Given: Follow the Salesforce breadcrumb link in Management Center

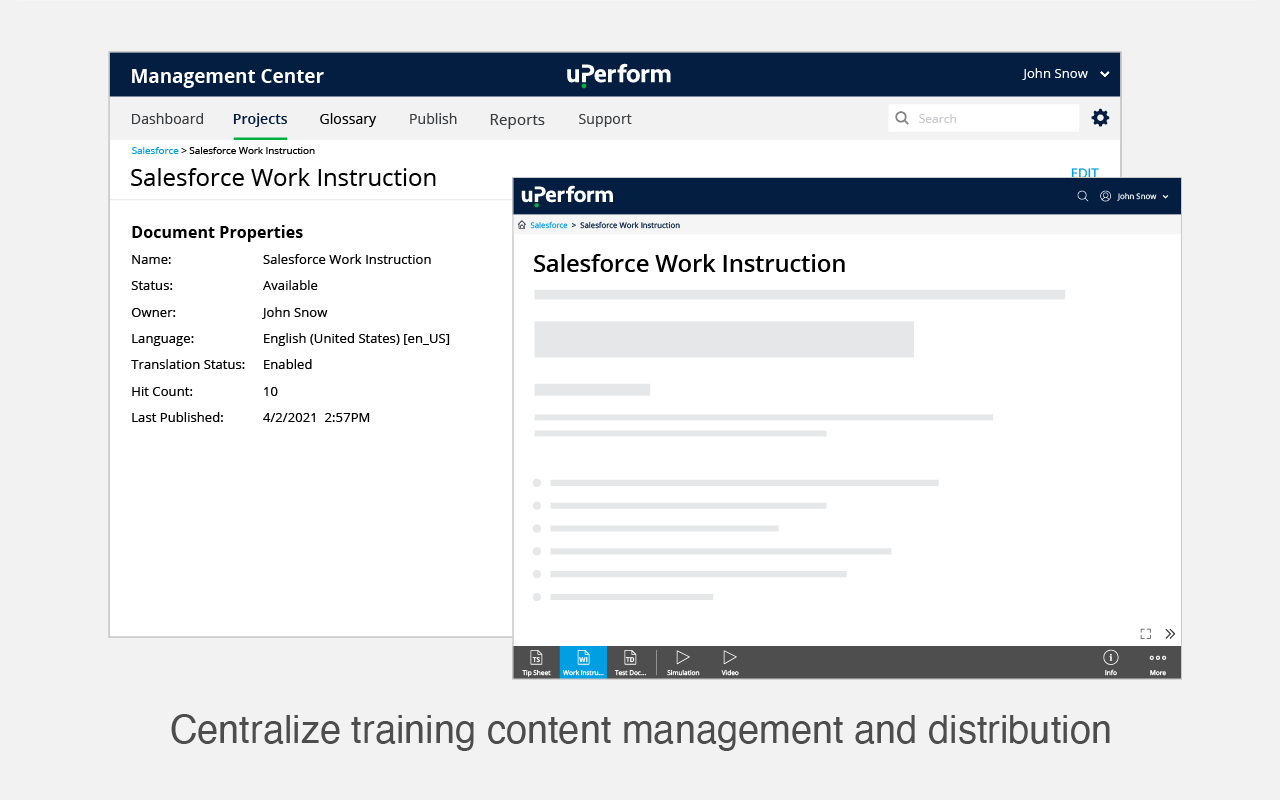Looking at the screenshot, I should click(155, 151).
